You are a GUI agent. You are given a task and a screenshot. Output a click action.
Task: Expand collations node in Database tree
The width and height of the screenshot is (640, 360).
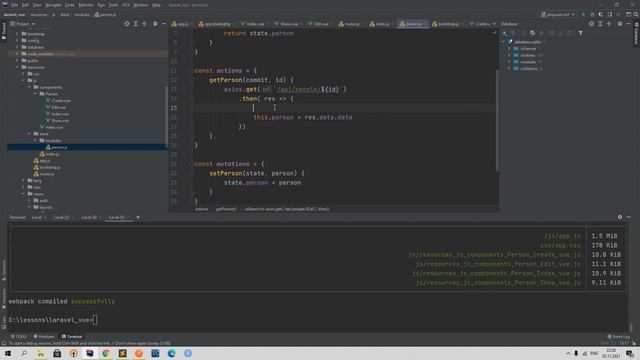[x=509, y=69]
